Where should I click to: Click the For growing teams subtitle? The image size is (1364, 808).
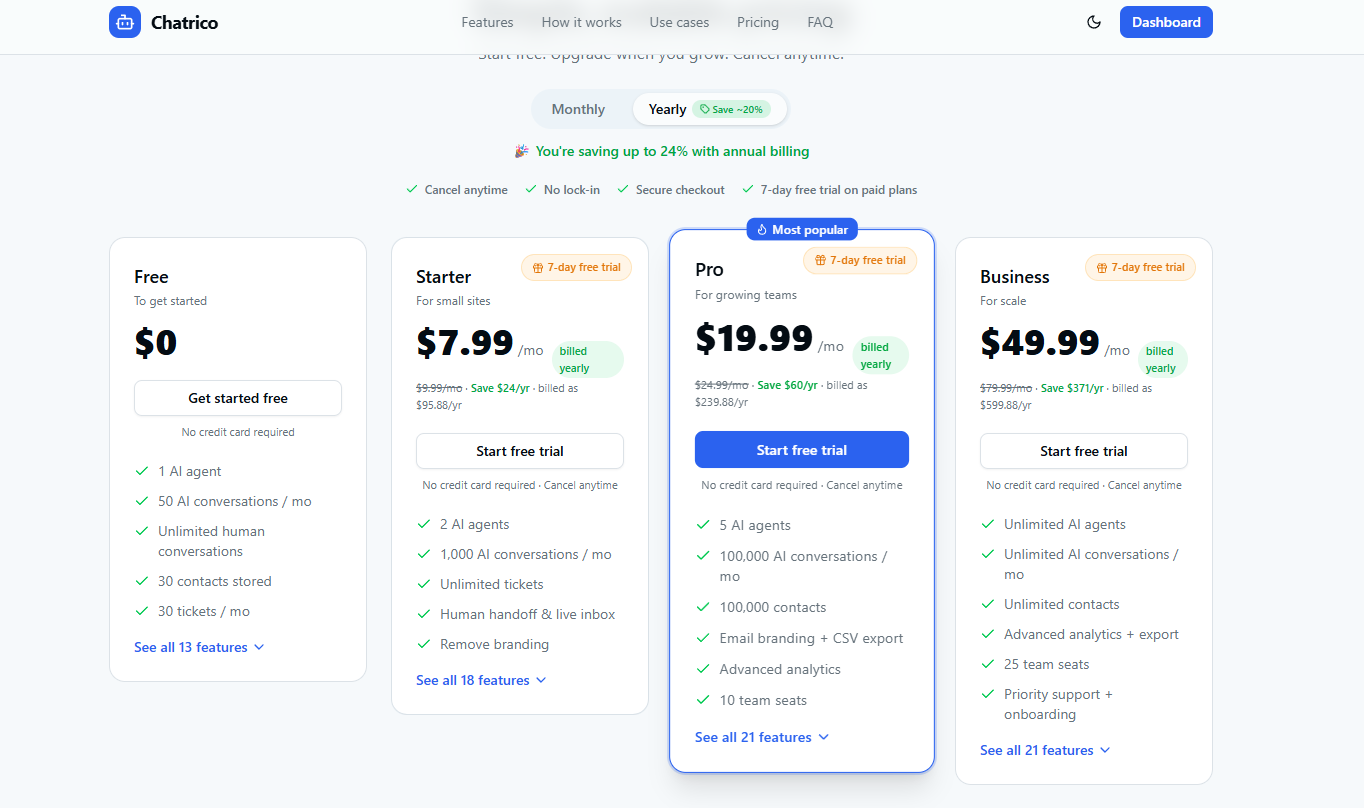(x=746, y=295)
